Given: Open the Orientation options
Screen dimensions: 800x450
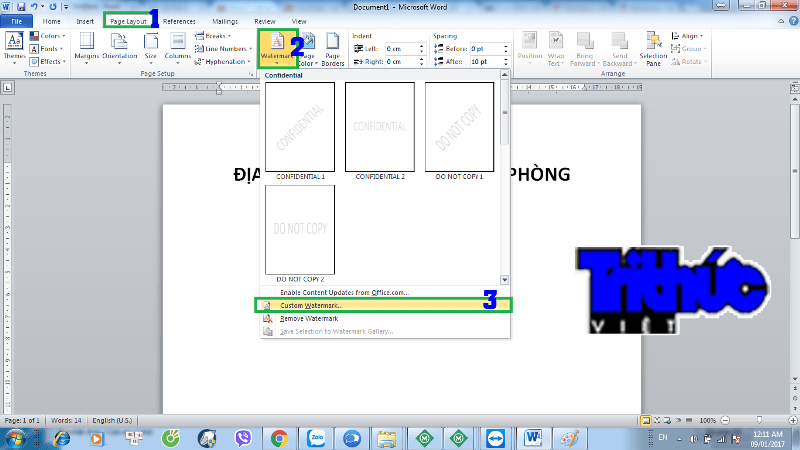Looking at the screenshot, I should (119, 48).
